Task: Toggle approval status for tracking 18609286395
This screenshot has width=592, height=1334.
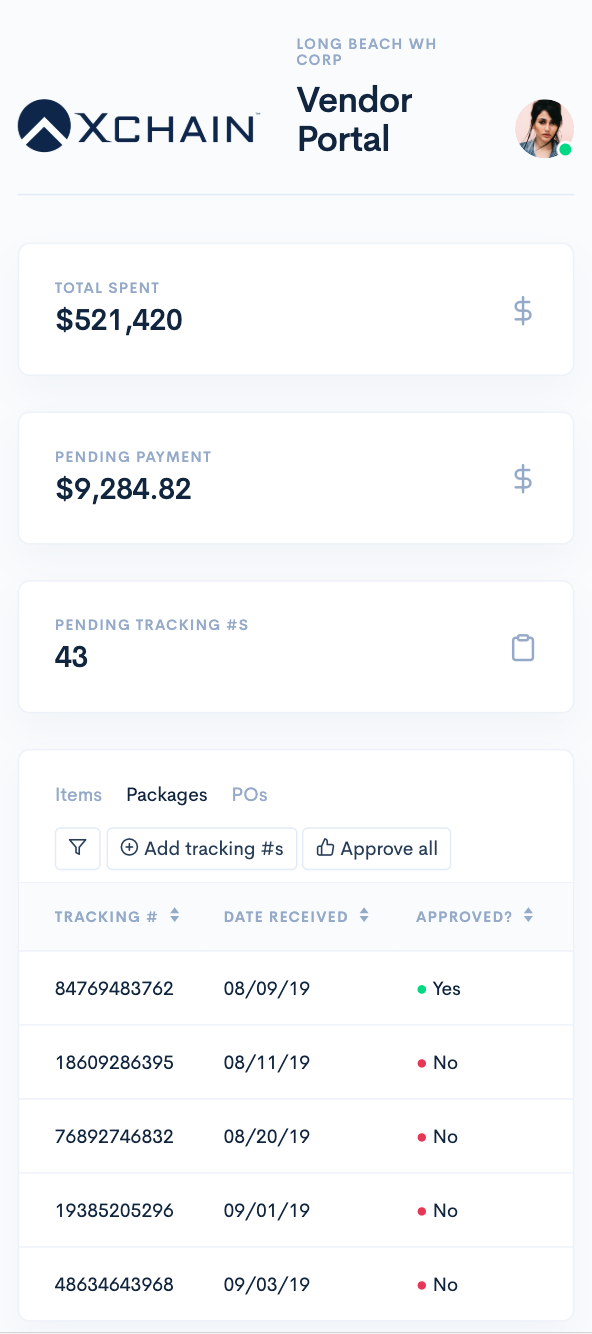Action: (x=438, y=1062)
